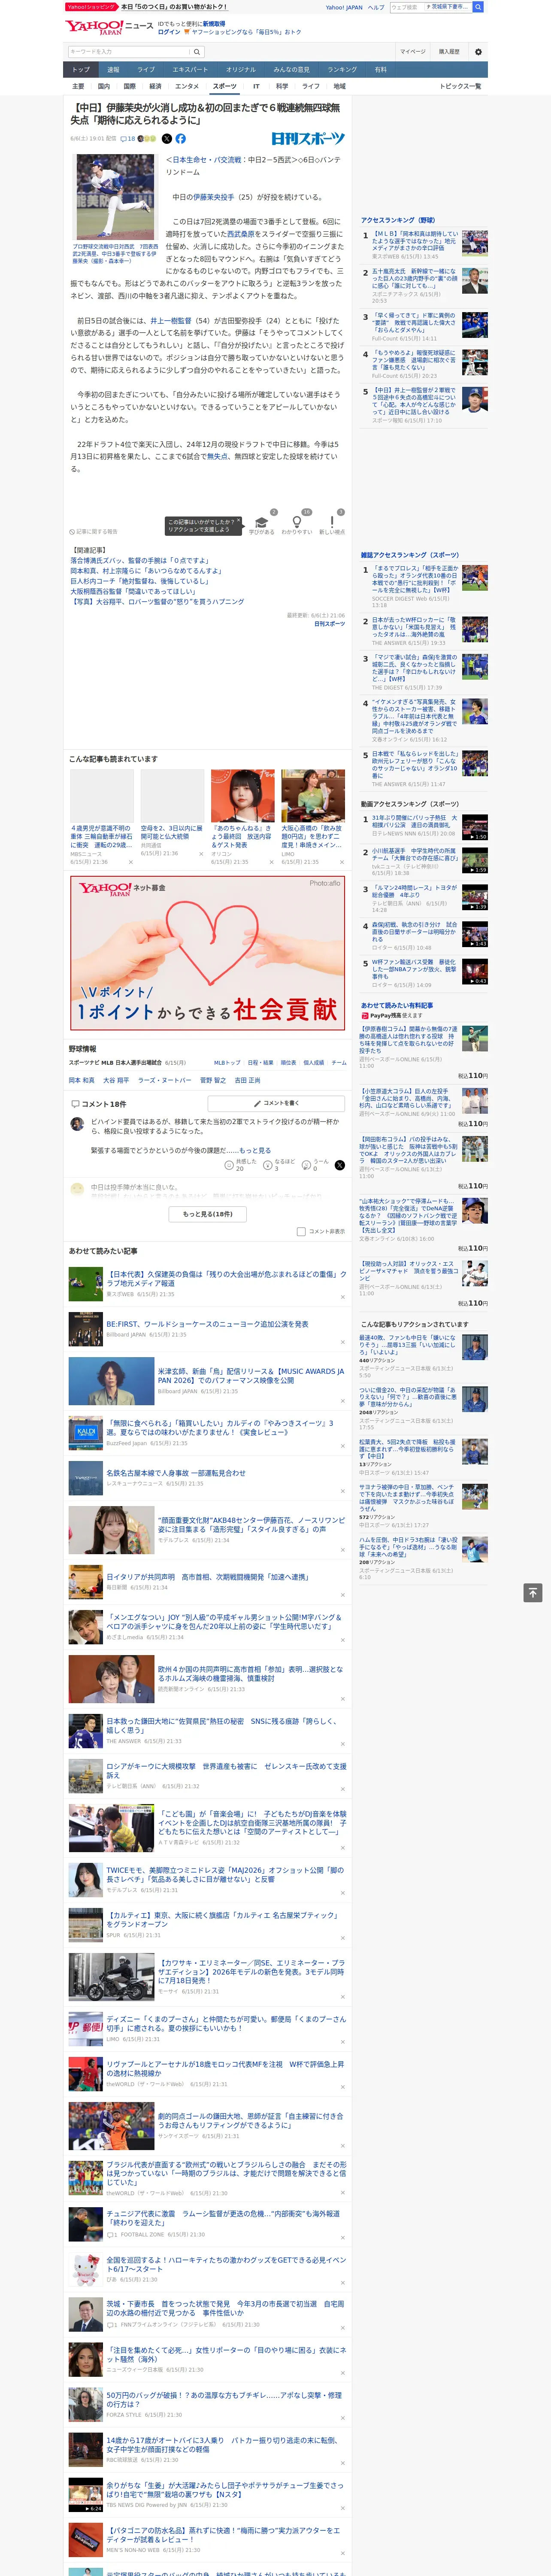Click the もっと見る(18件) comments button

click(x=208, y=1214)
